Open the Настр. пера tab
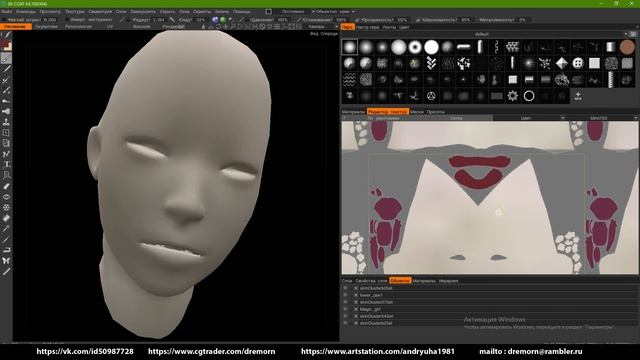The width and height of the screenshot is (640, 360). click(x=367, y=27)
